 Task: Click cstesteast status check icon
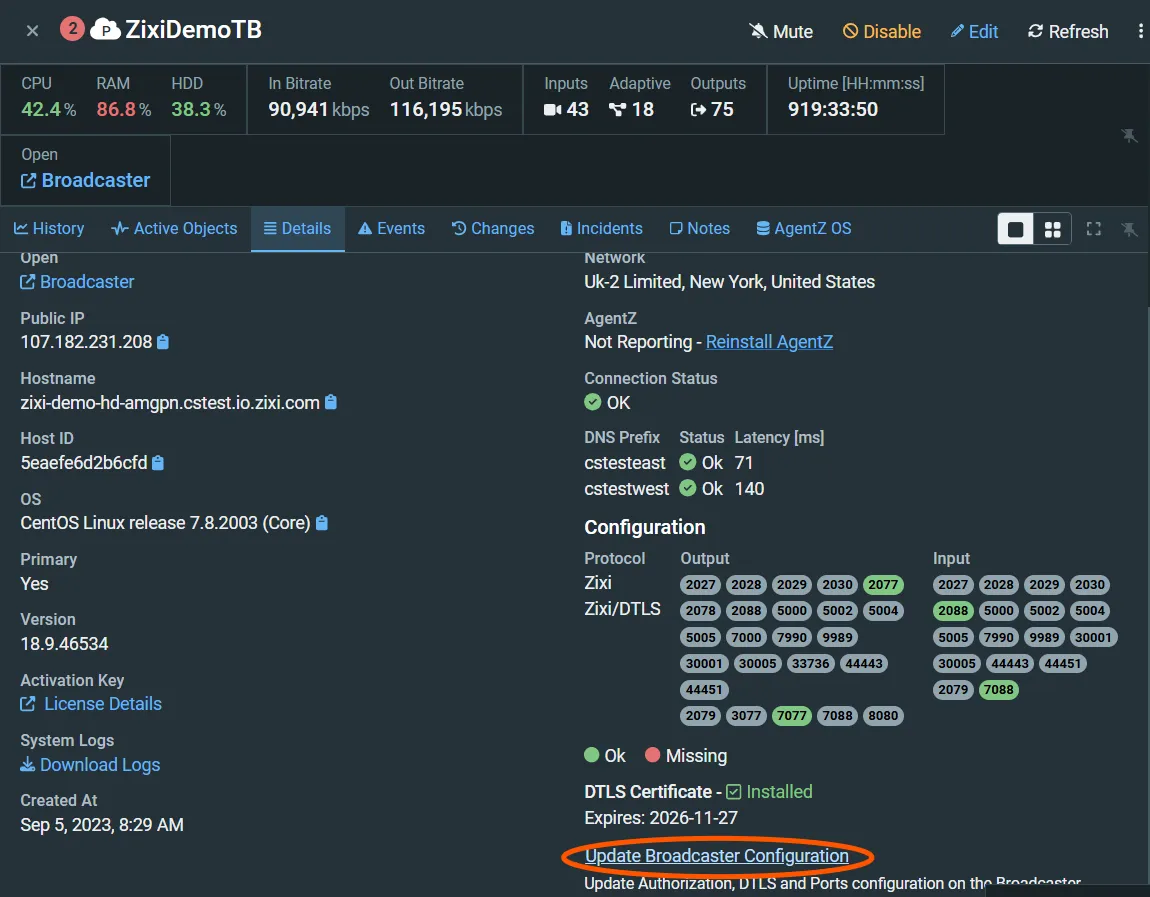point(687,462)
